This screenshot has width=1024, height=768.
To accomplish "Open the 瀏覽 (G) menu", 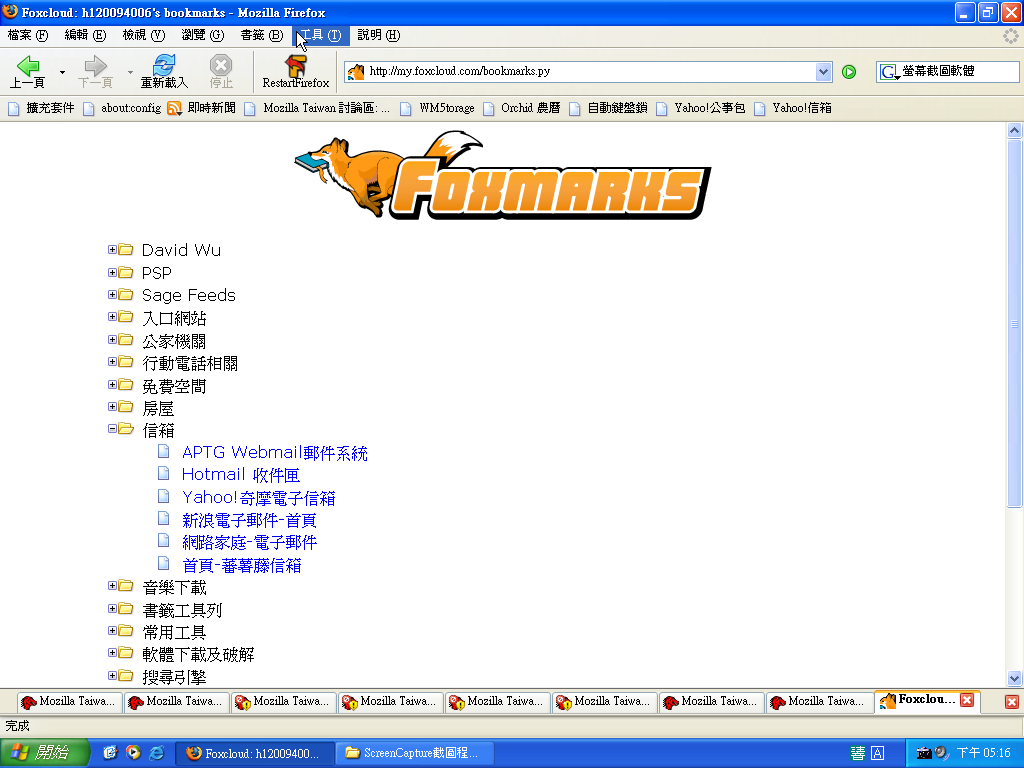I will tap(202, 35).
